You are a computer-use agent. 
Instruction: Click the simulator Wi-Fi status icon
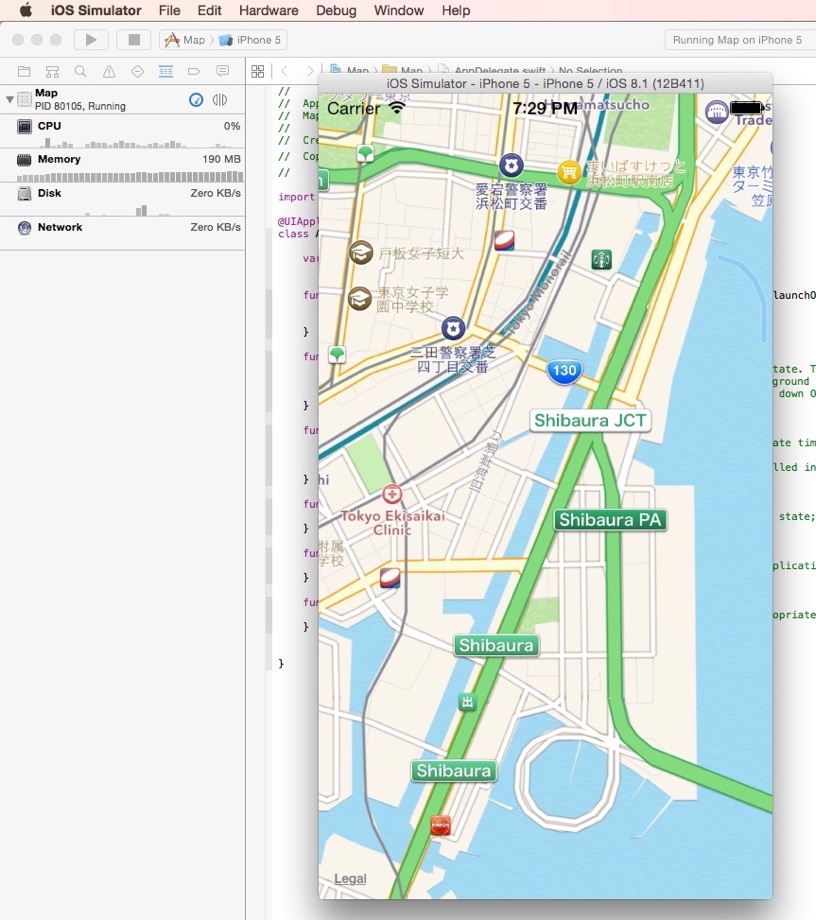click(397, 108)
